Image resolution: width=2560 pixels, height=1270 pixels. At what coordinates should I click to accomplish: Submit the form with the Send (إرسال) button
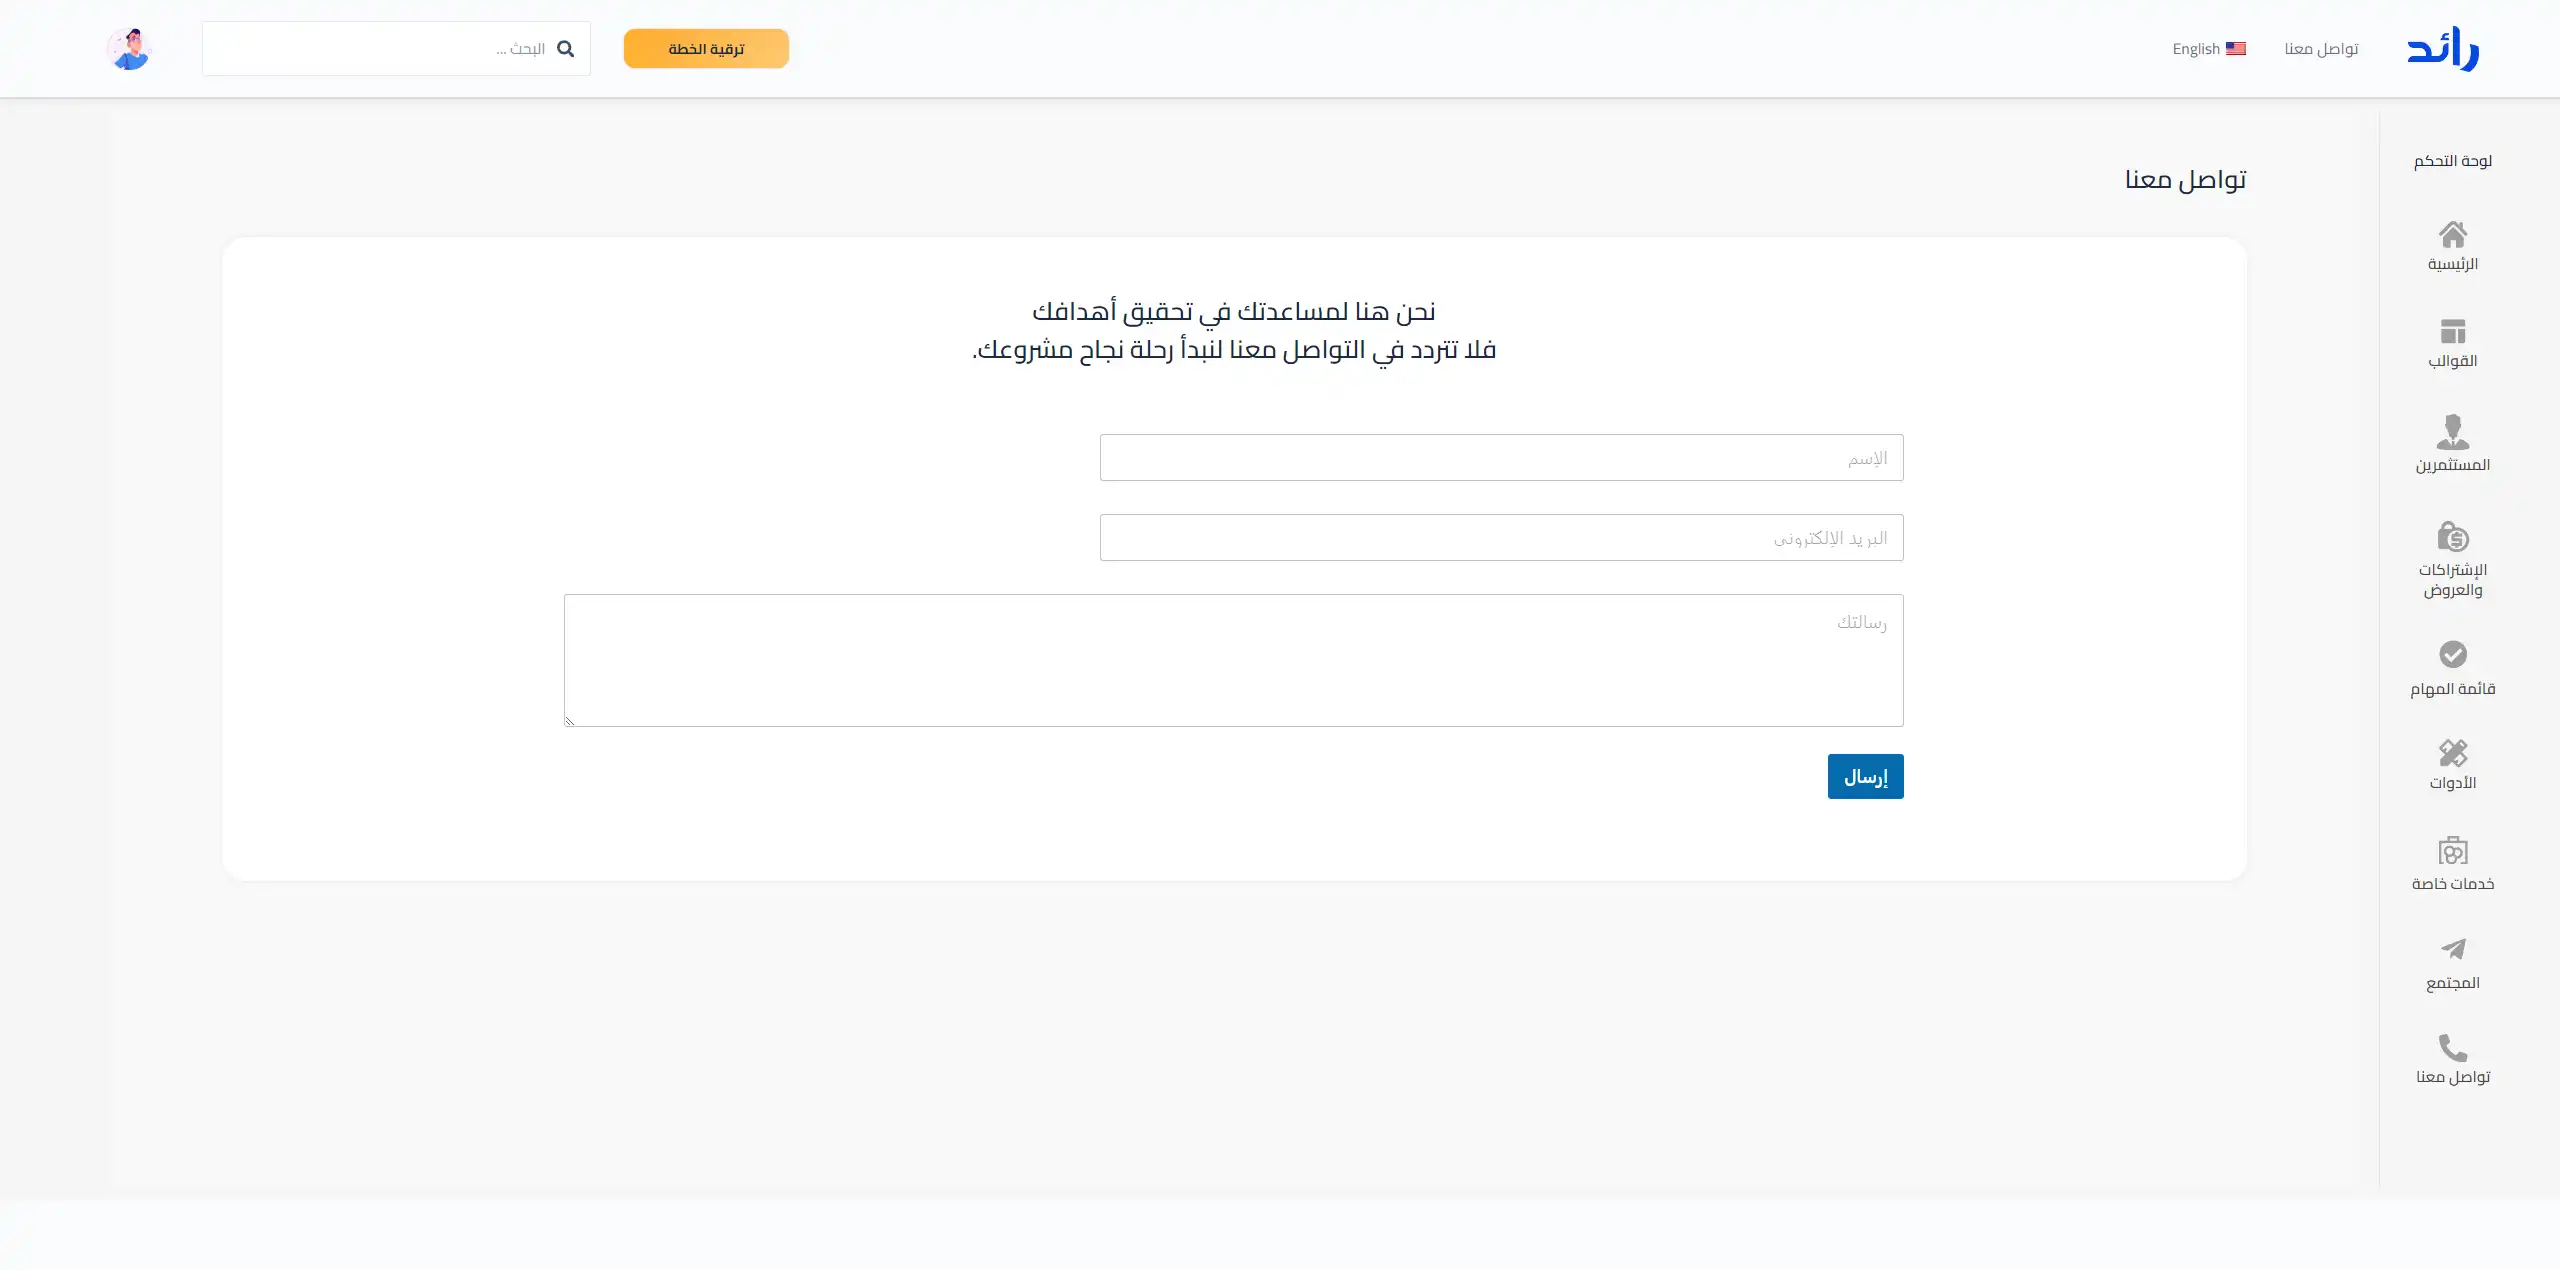pyautogui.click(x=1865, y=777)
